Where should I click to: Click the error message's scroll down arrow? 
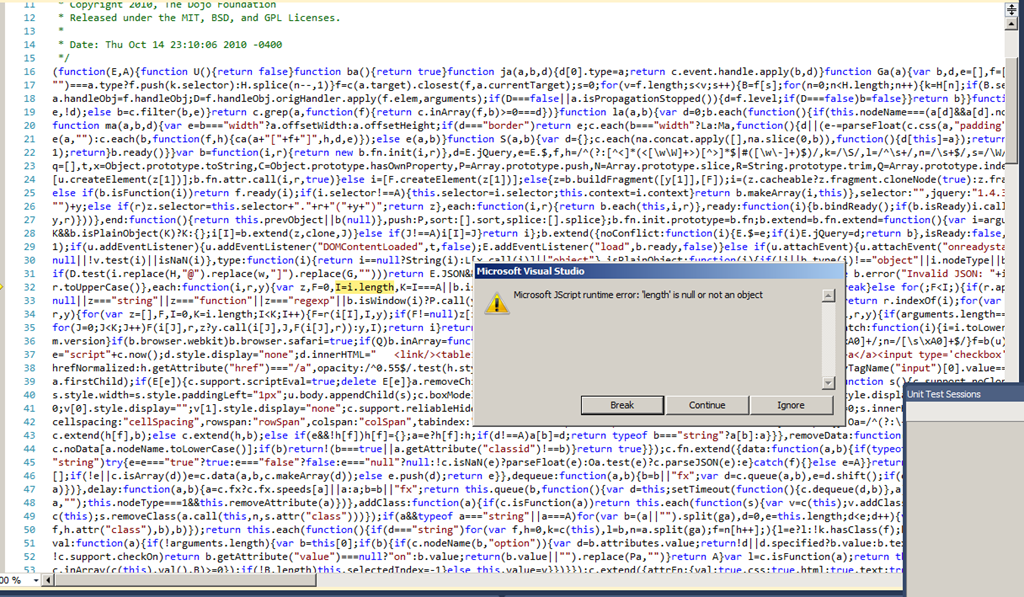click(x=828, y=383)
